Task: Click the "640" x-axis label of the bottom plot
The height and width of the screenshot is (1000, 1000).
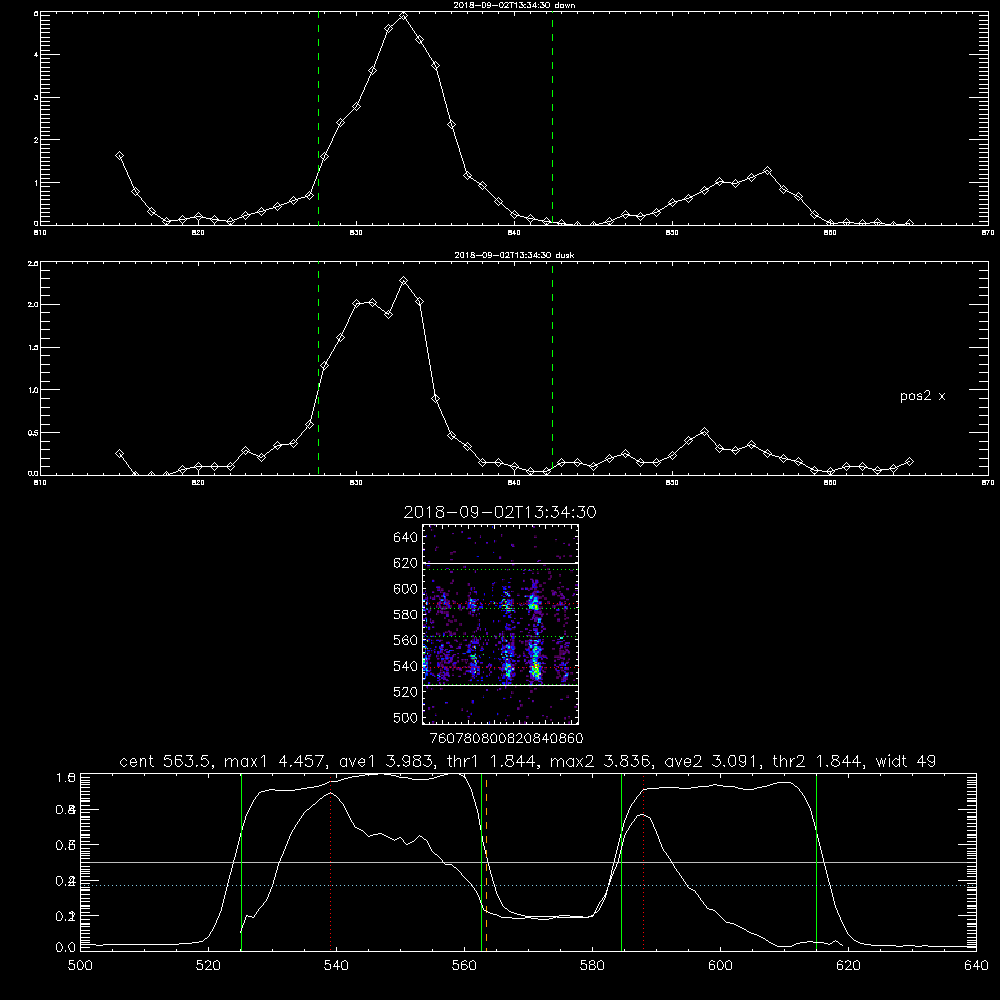Action: (976, 966)
